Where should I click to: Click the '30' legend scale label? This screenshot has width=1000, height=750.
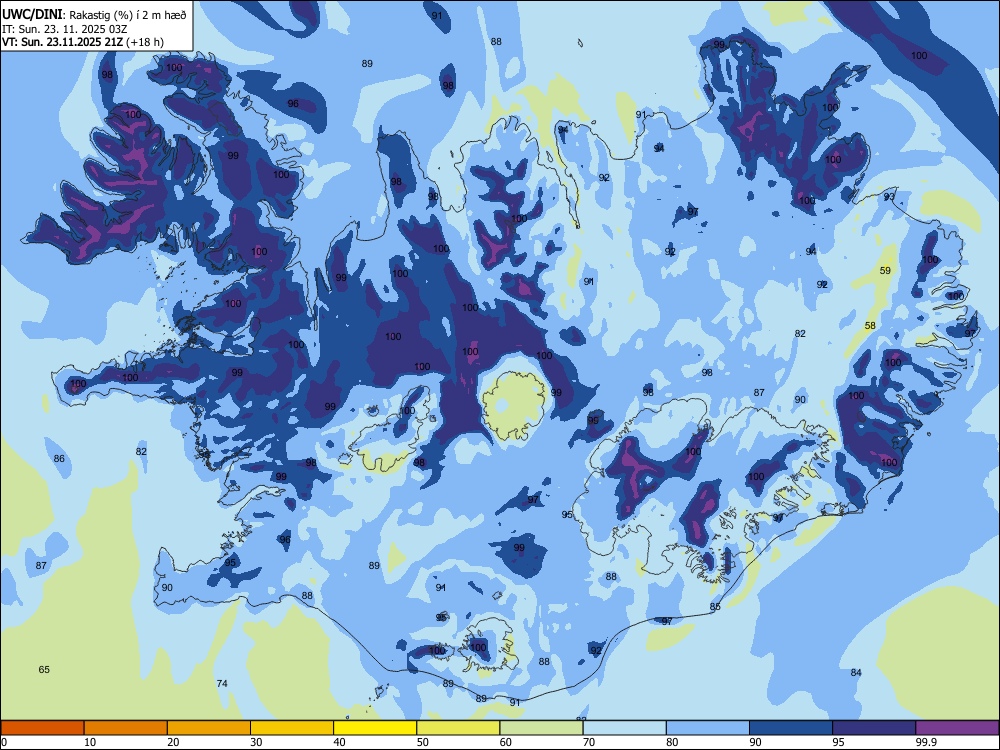256,742
